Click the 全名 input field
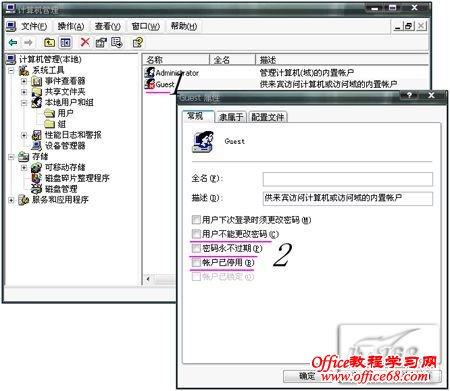 348,179
